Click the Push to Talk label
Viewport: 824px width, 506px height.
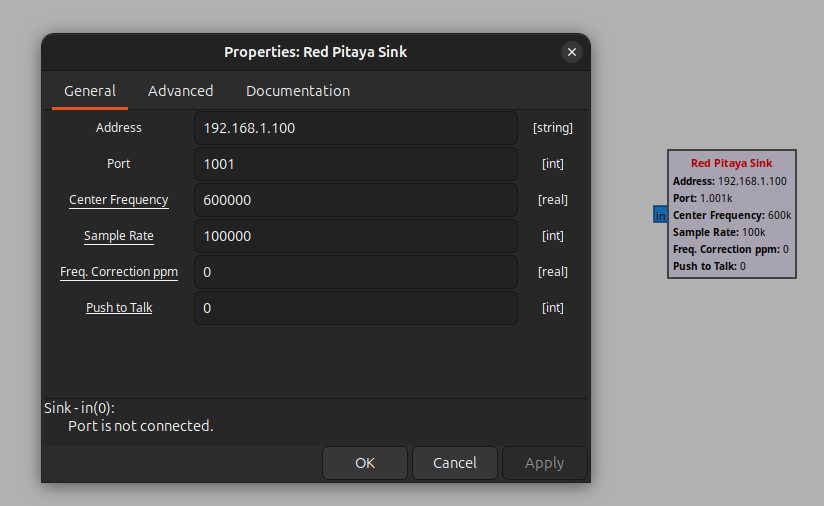(119, 307)
